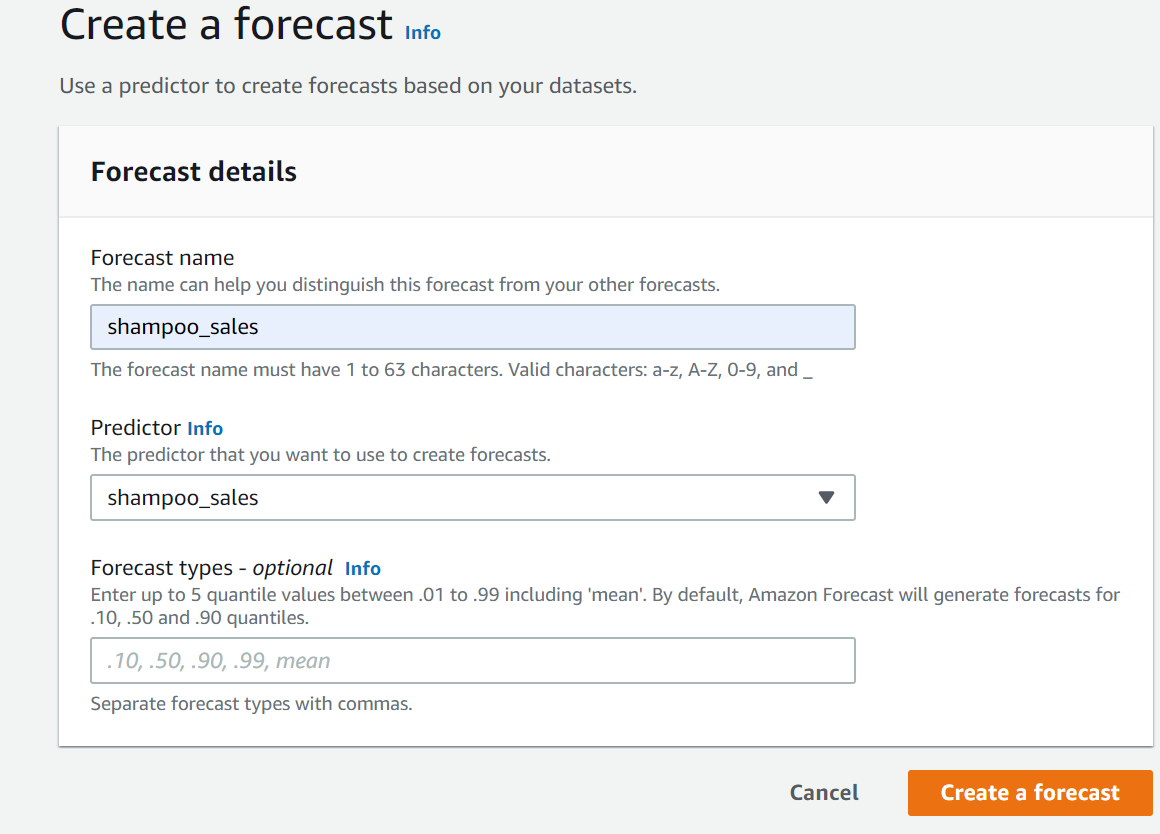The width and height of the screenshot is (1160, 834).
Task: Click the 'Forecast name' field label
Action: (162, 257)
